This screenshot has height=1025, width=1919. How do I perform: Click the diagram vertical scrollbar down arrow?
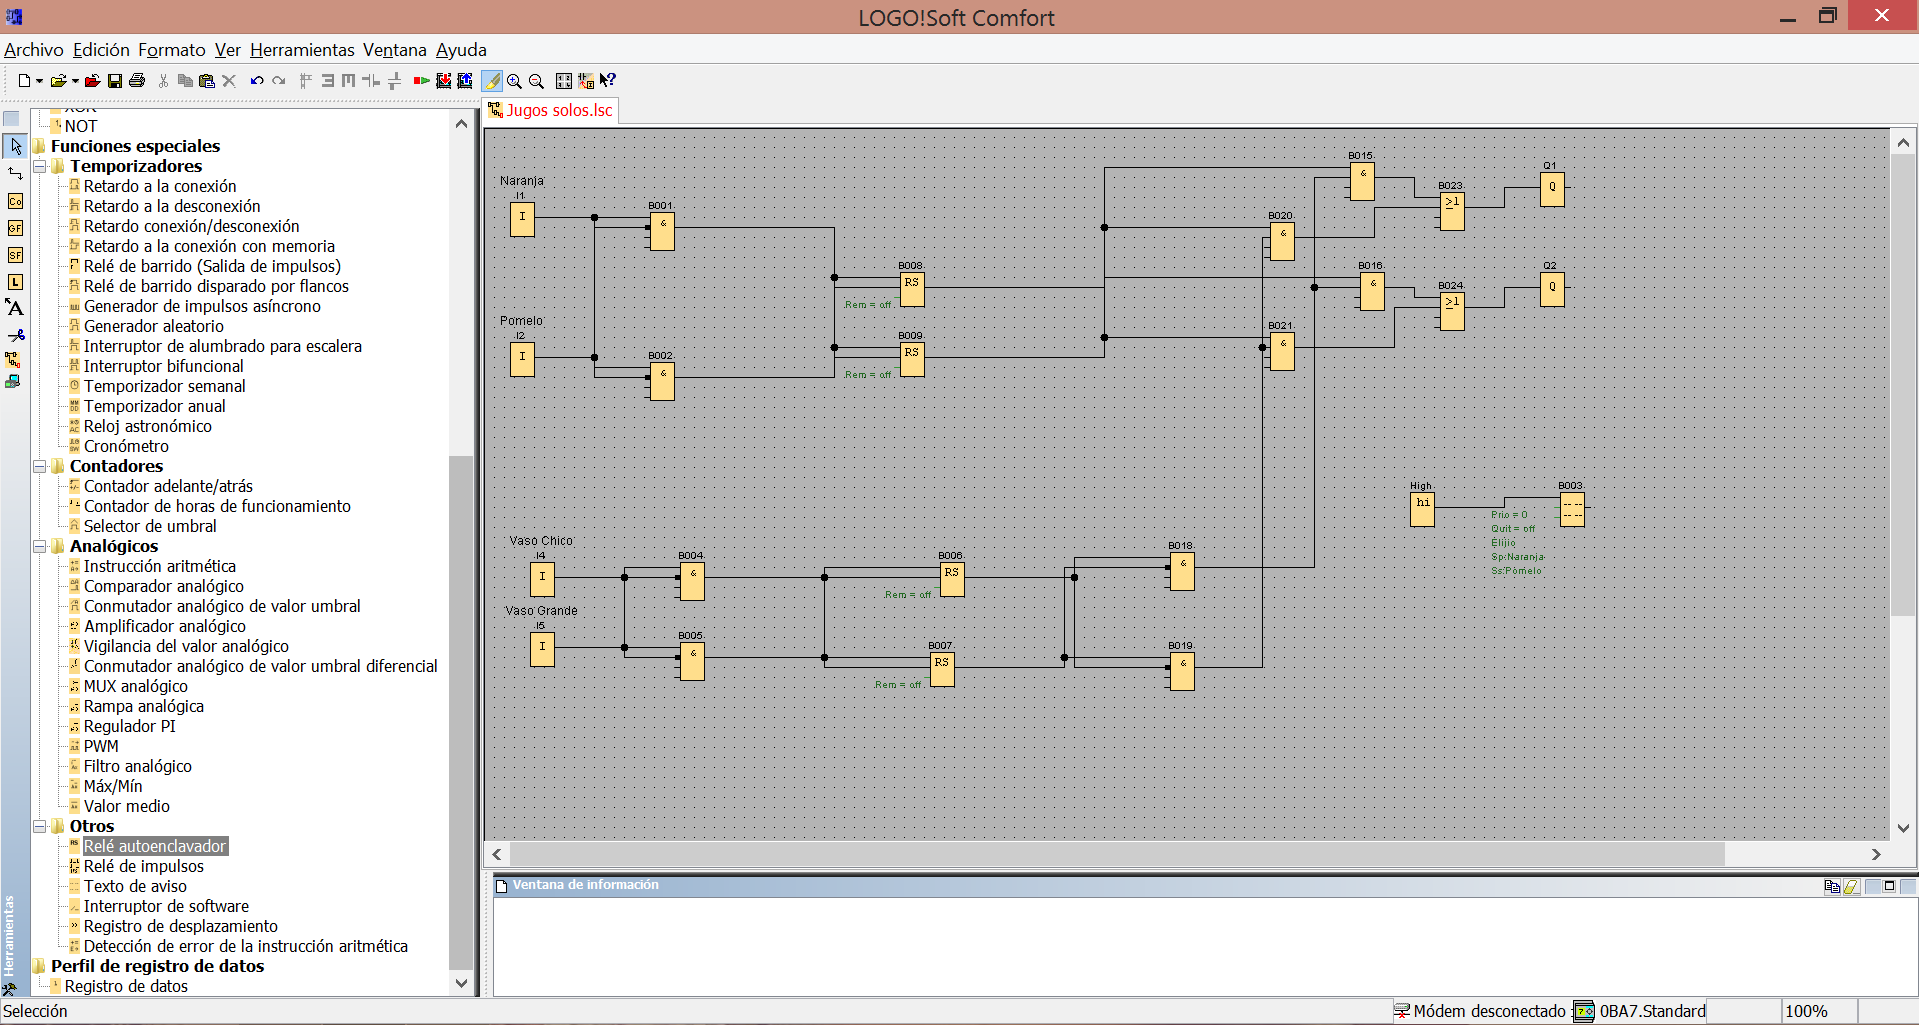(1904, 828)
